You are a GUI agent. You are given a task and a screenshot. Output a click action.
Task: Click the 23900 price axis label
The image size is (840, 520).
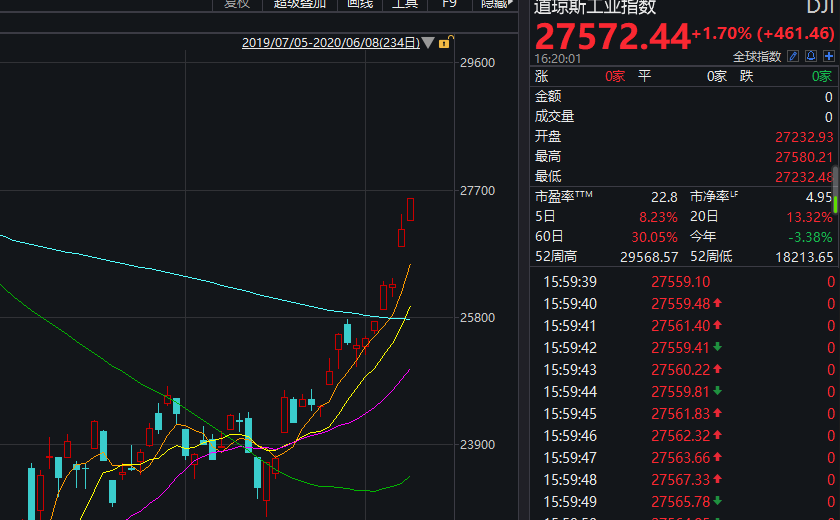point(477,444)
